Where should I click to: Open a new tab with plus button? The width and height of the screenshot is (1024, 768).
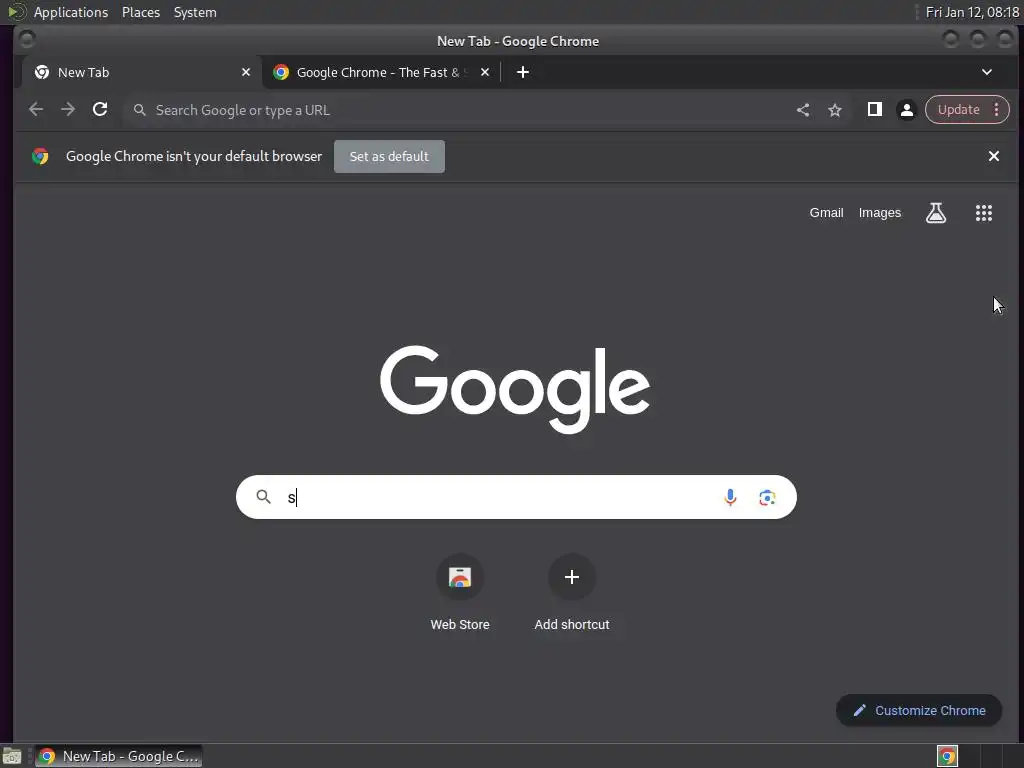(522, 72)
